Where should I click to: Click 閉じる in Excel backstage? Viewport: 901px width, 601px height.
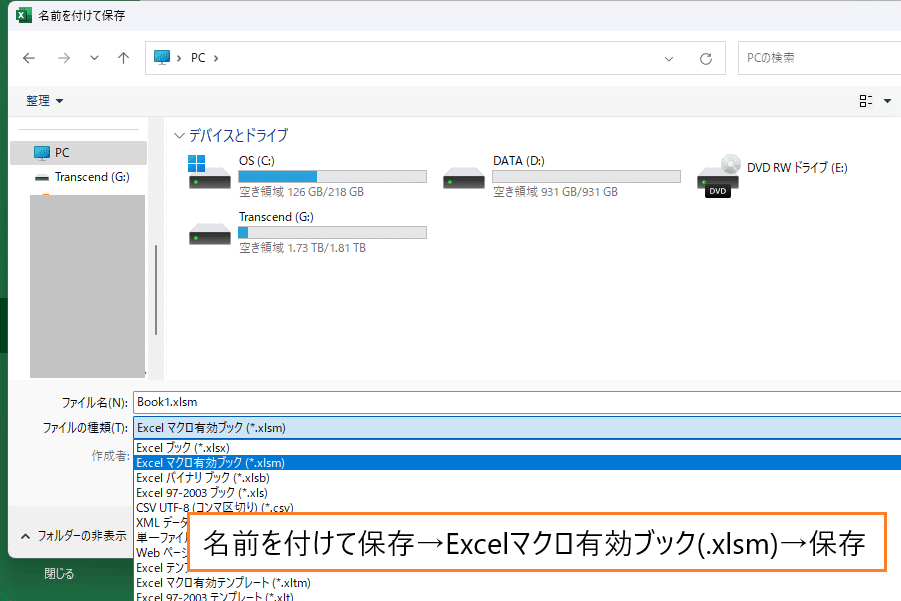pos(59,574)
